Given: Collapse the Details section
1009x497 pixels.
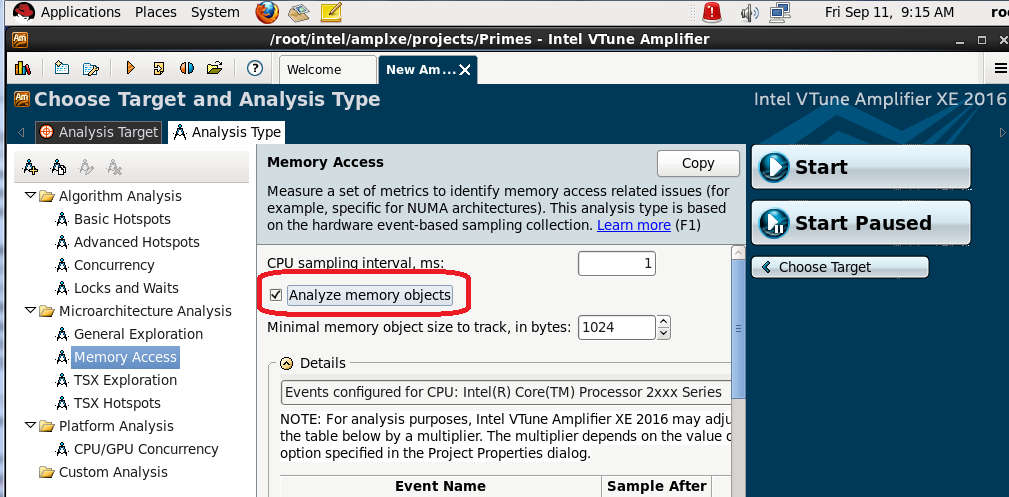Looking at the screenshot, I should (x=287, y=363).
